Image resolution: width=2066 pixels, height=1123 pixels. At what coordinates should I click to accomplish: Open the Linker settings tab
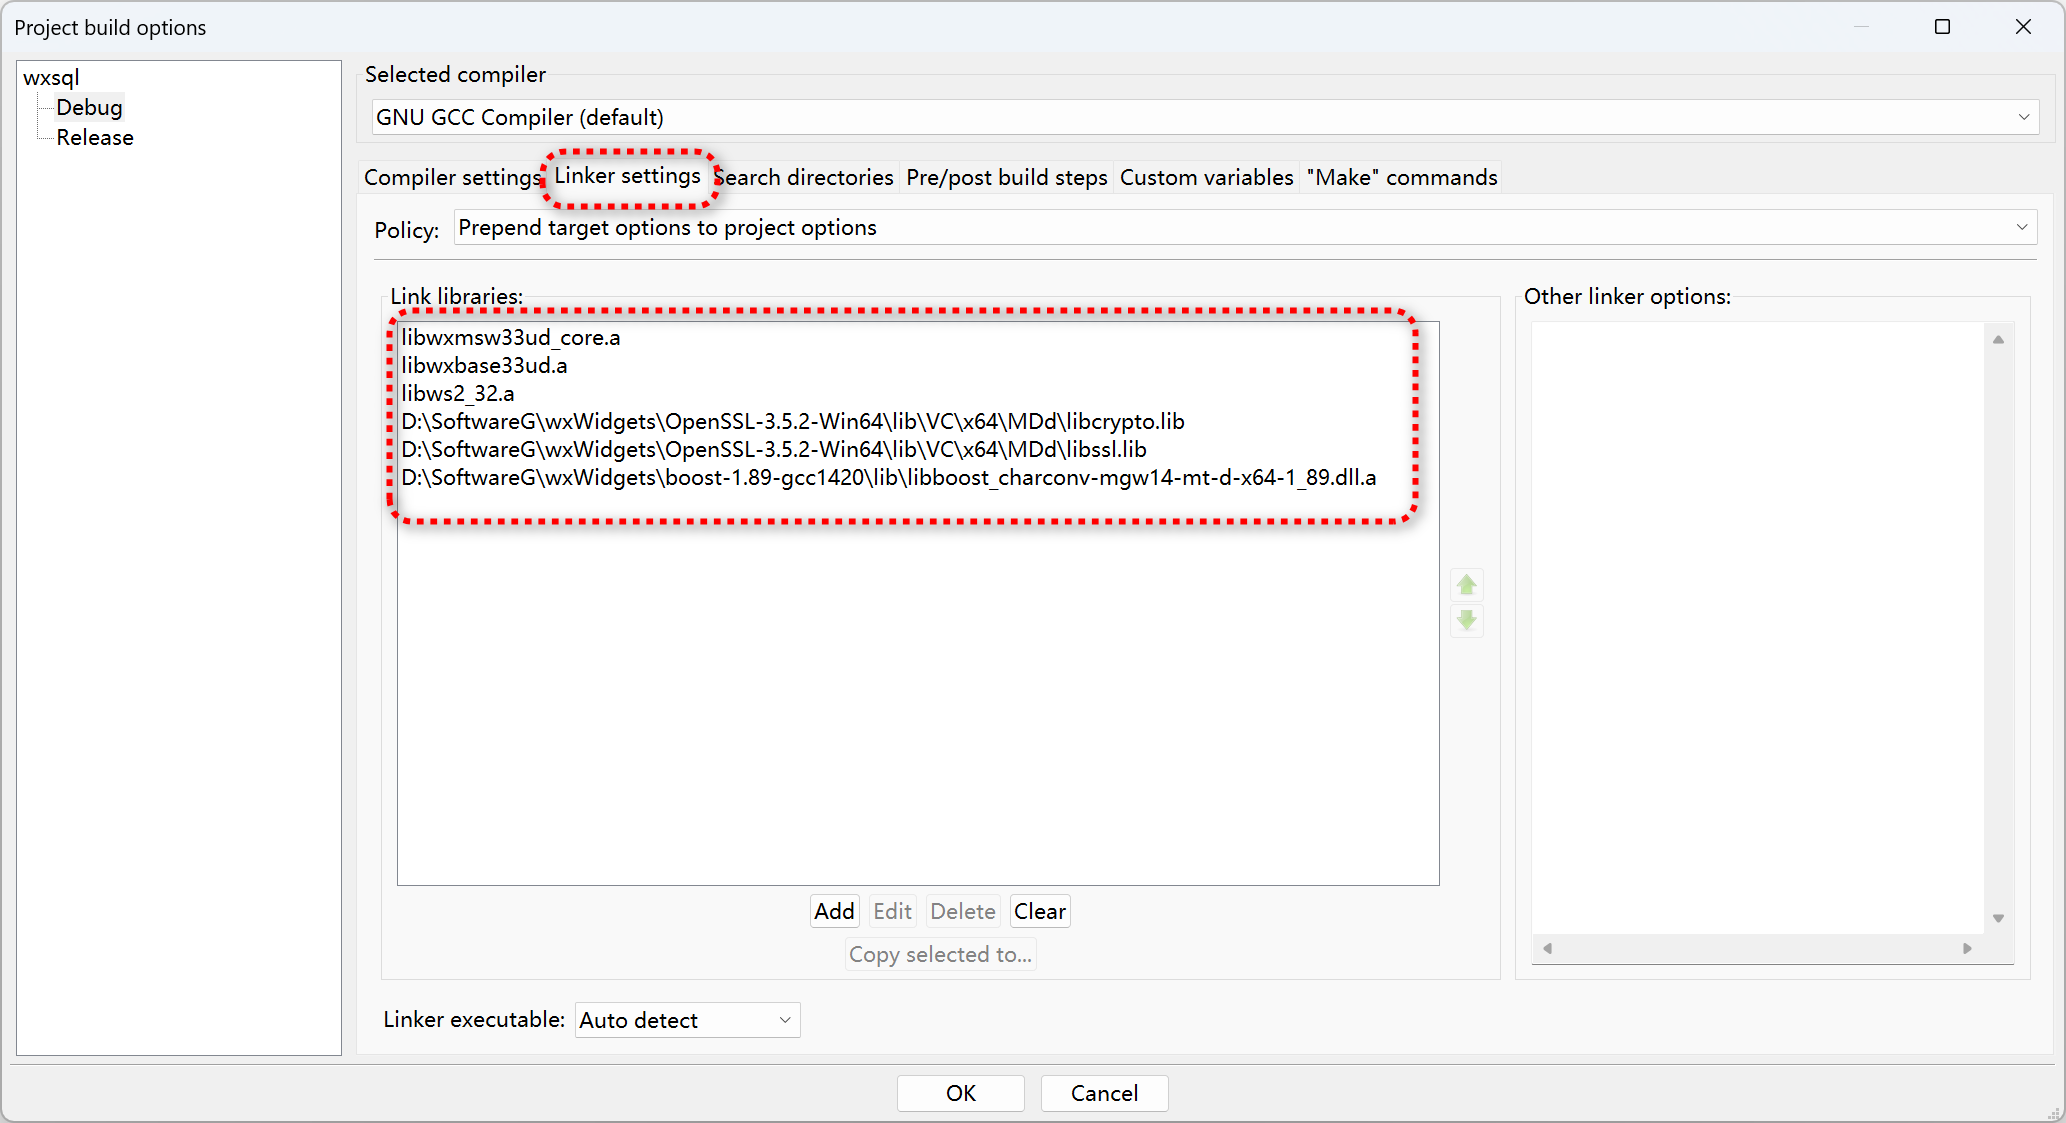(x=627, y=176)
